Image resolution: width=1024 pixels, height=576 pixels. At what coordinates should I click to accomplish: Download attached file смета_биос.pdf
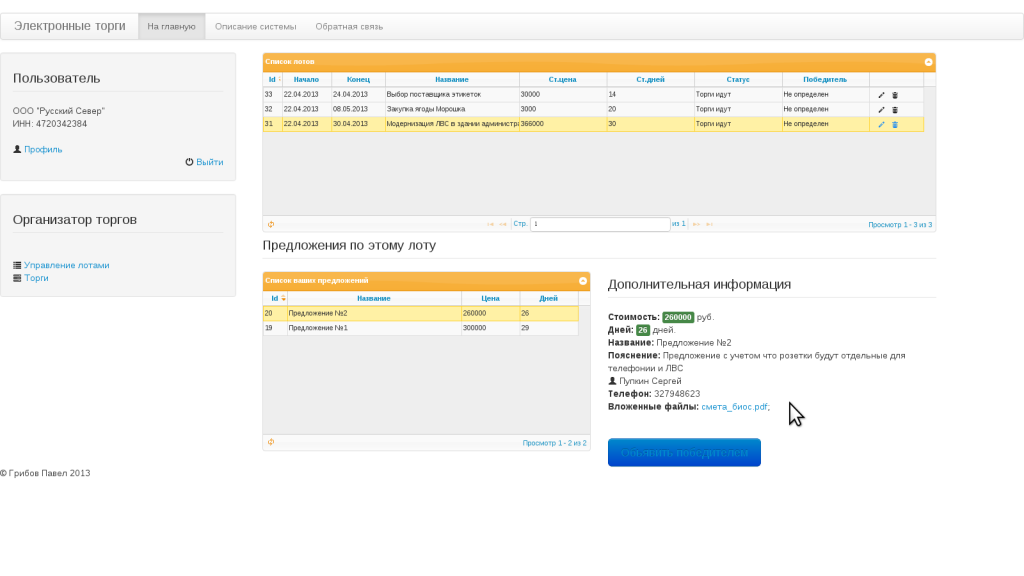[734, 406]
